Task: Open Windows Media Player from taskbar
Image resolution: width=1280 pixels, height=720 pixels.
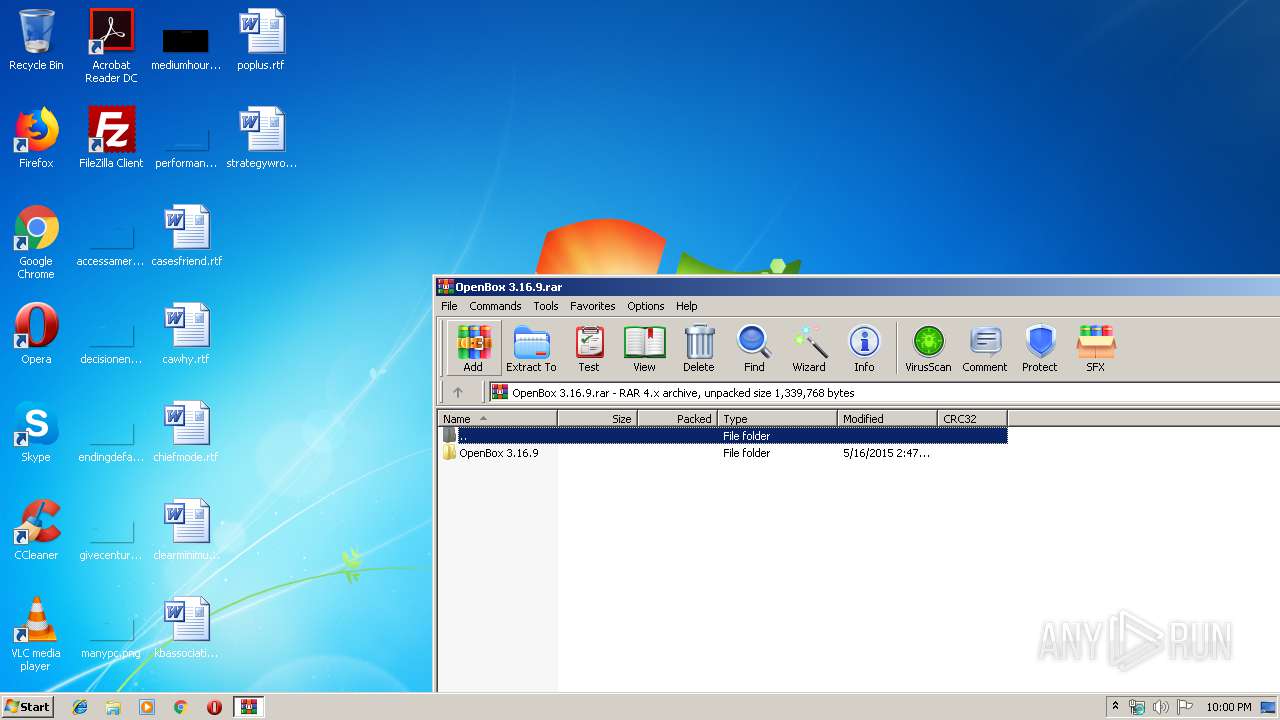Action: pos(147,707)
